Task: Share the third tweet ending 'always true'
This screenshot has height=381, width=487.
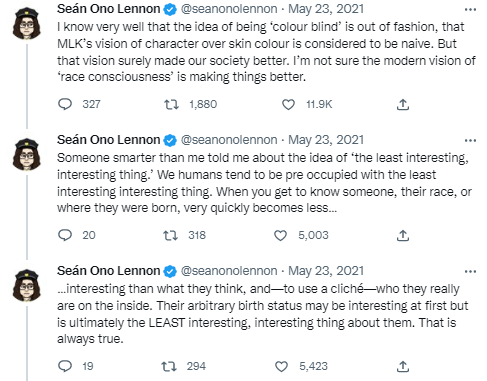Action: point(403,366)
